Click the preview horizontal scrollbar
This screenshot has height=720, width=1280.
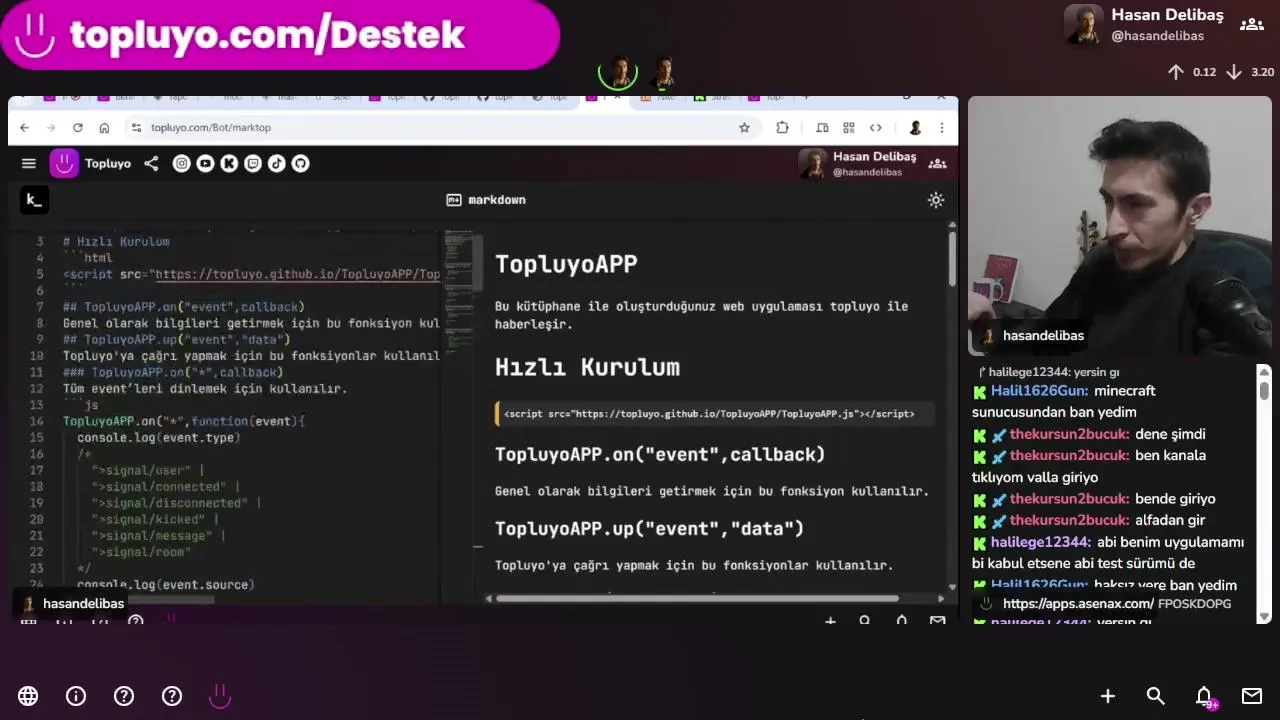(x=697, y=599)
